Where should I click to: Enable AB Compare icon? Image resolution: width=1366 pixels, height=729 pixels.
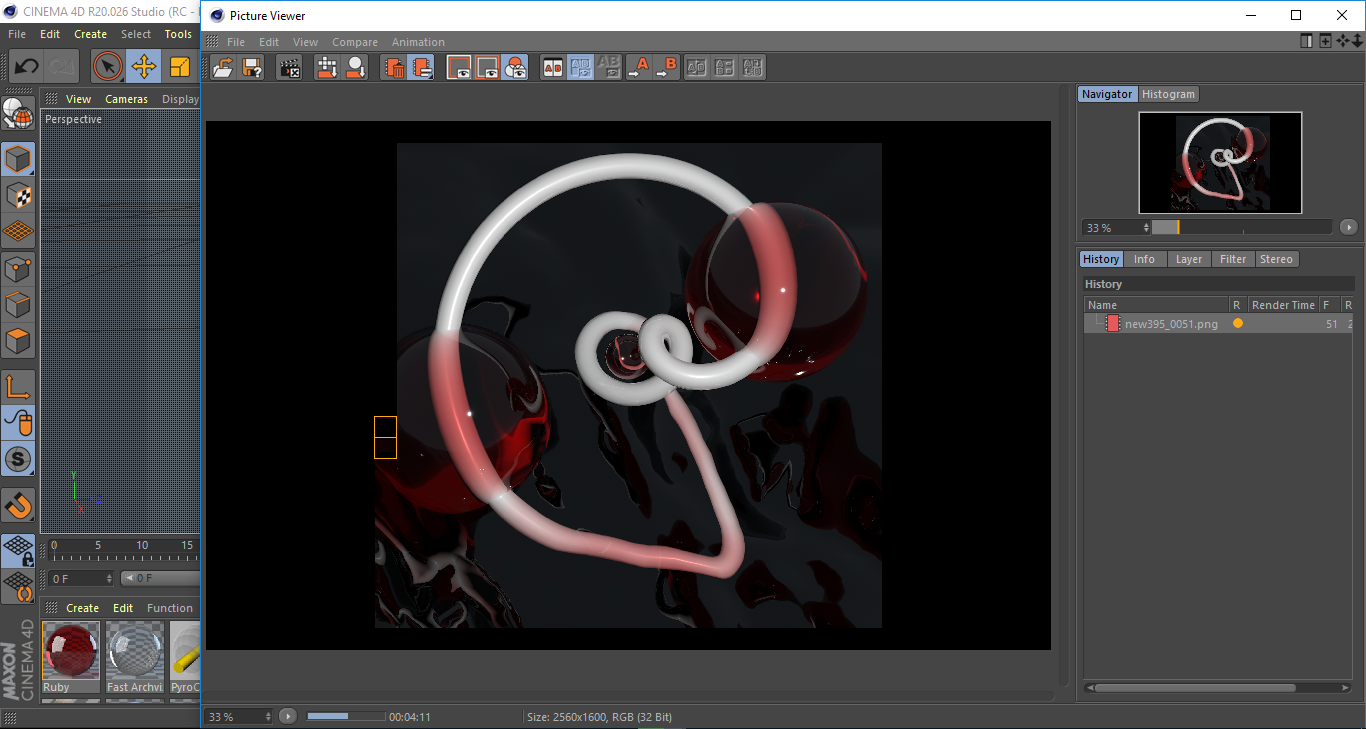[553, 68]
